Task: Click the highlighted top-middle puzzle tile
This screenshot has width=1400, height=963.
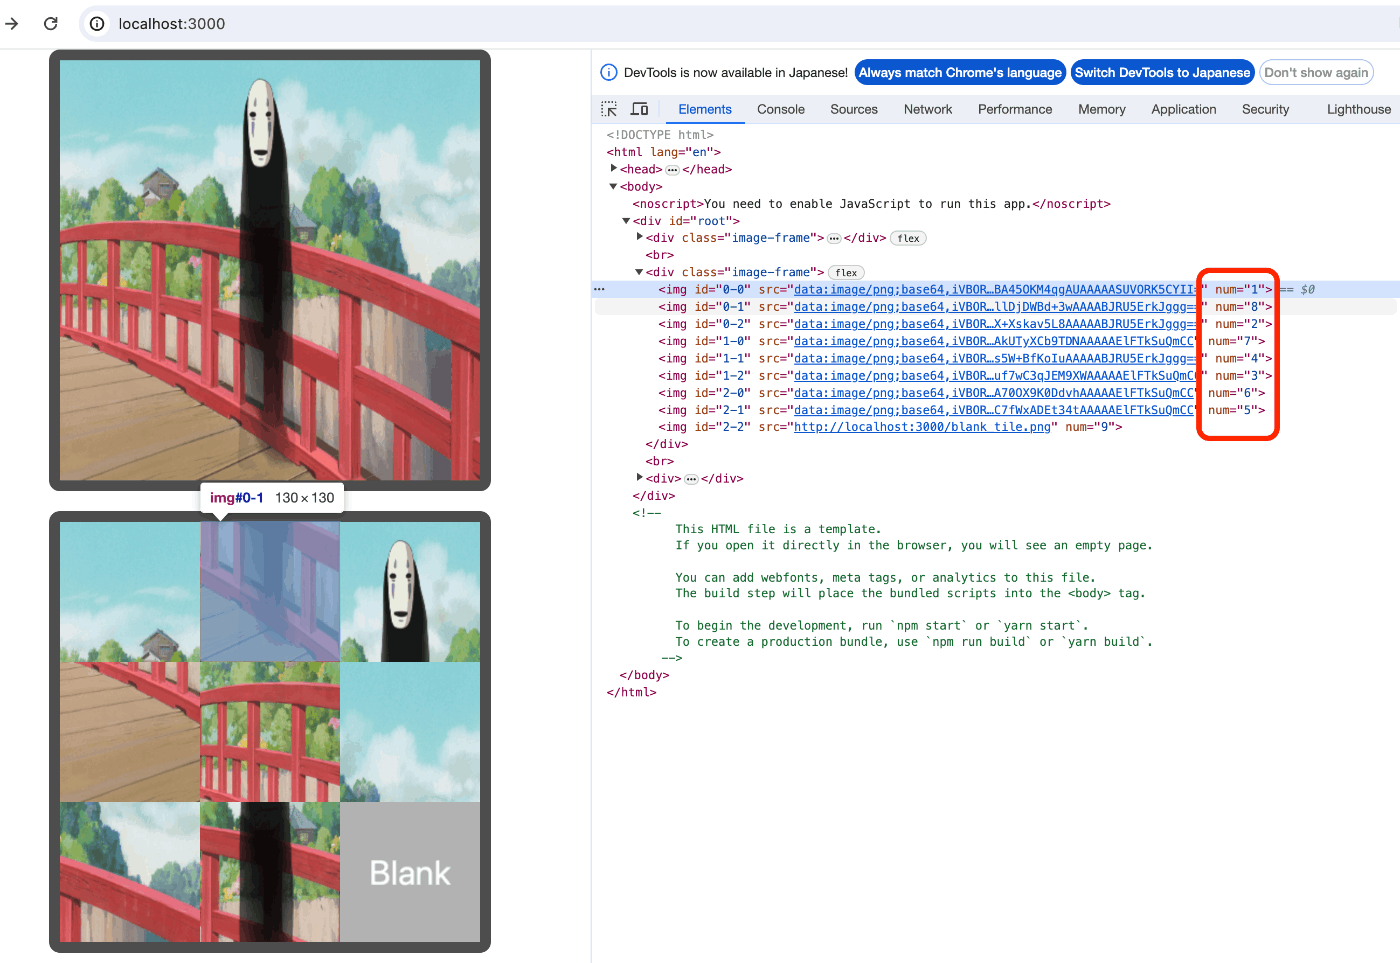Action: tap(270, 592)
